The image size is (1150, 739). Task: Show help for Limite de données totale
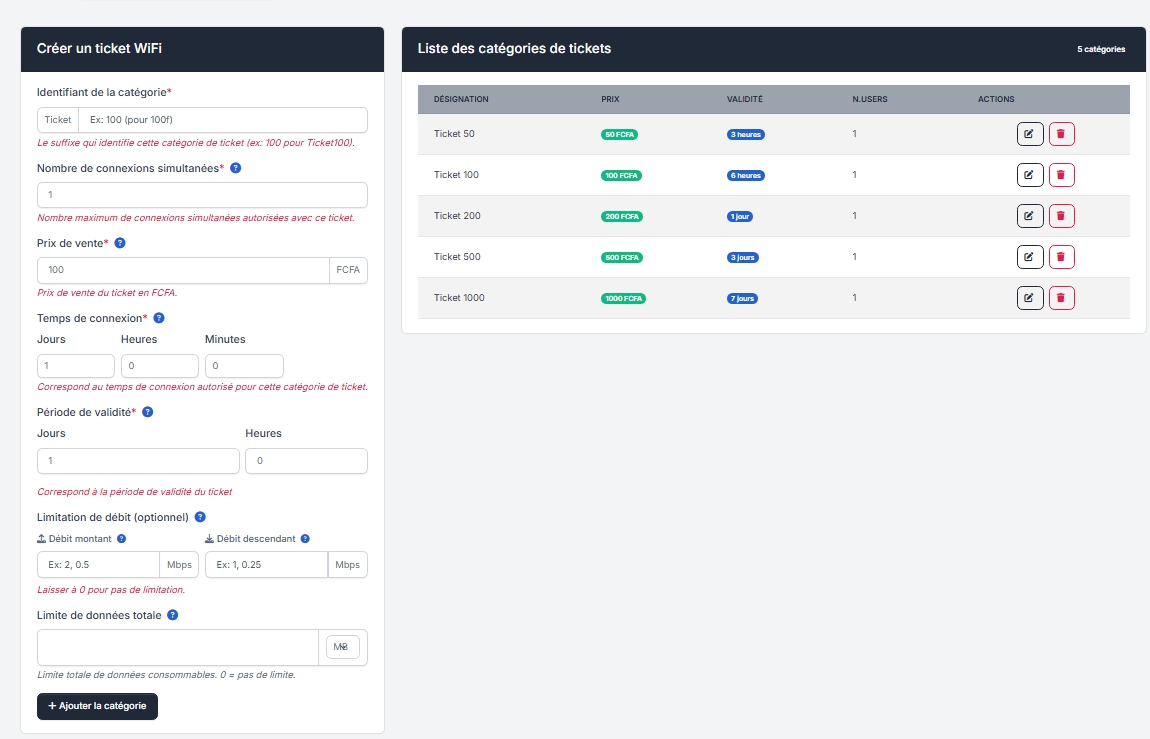point(172,615)
